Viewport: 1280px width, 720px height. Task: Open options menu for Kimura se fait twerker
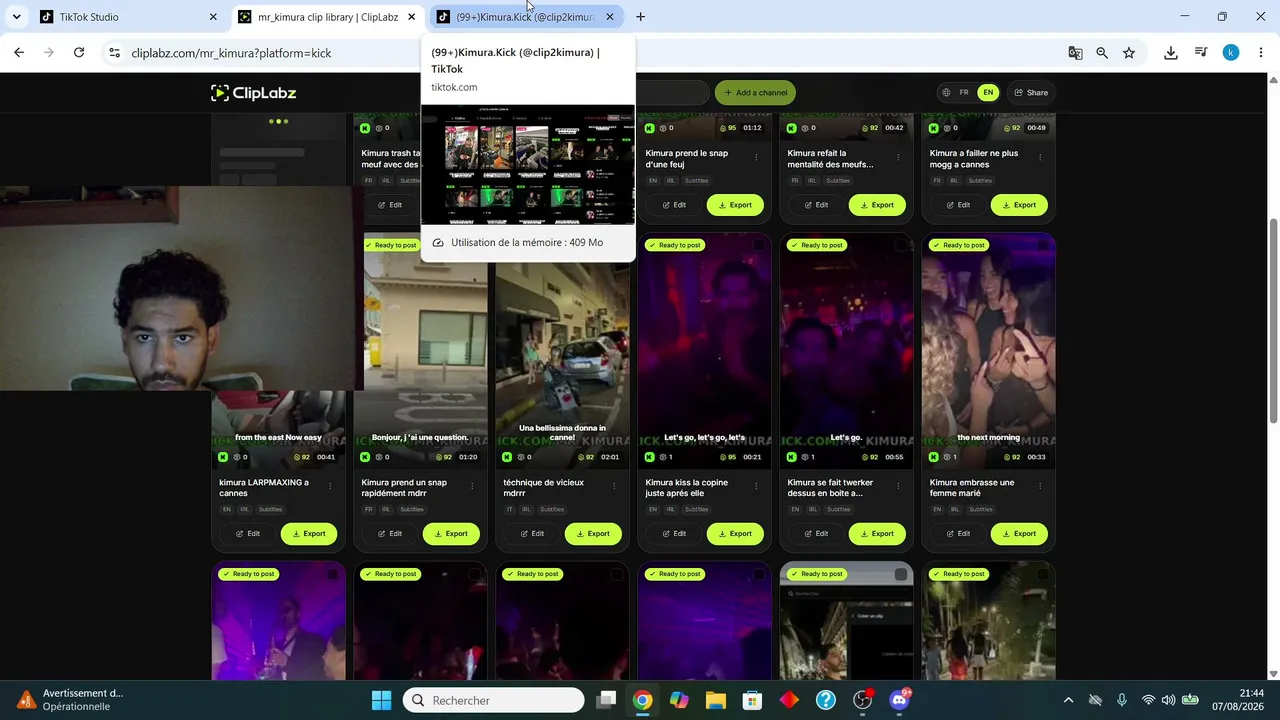click(x=898, y=486)
